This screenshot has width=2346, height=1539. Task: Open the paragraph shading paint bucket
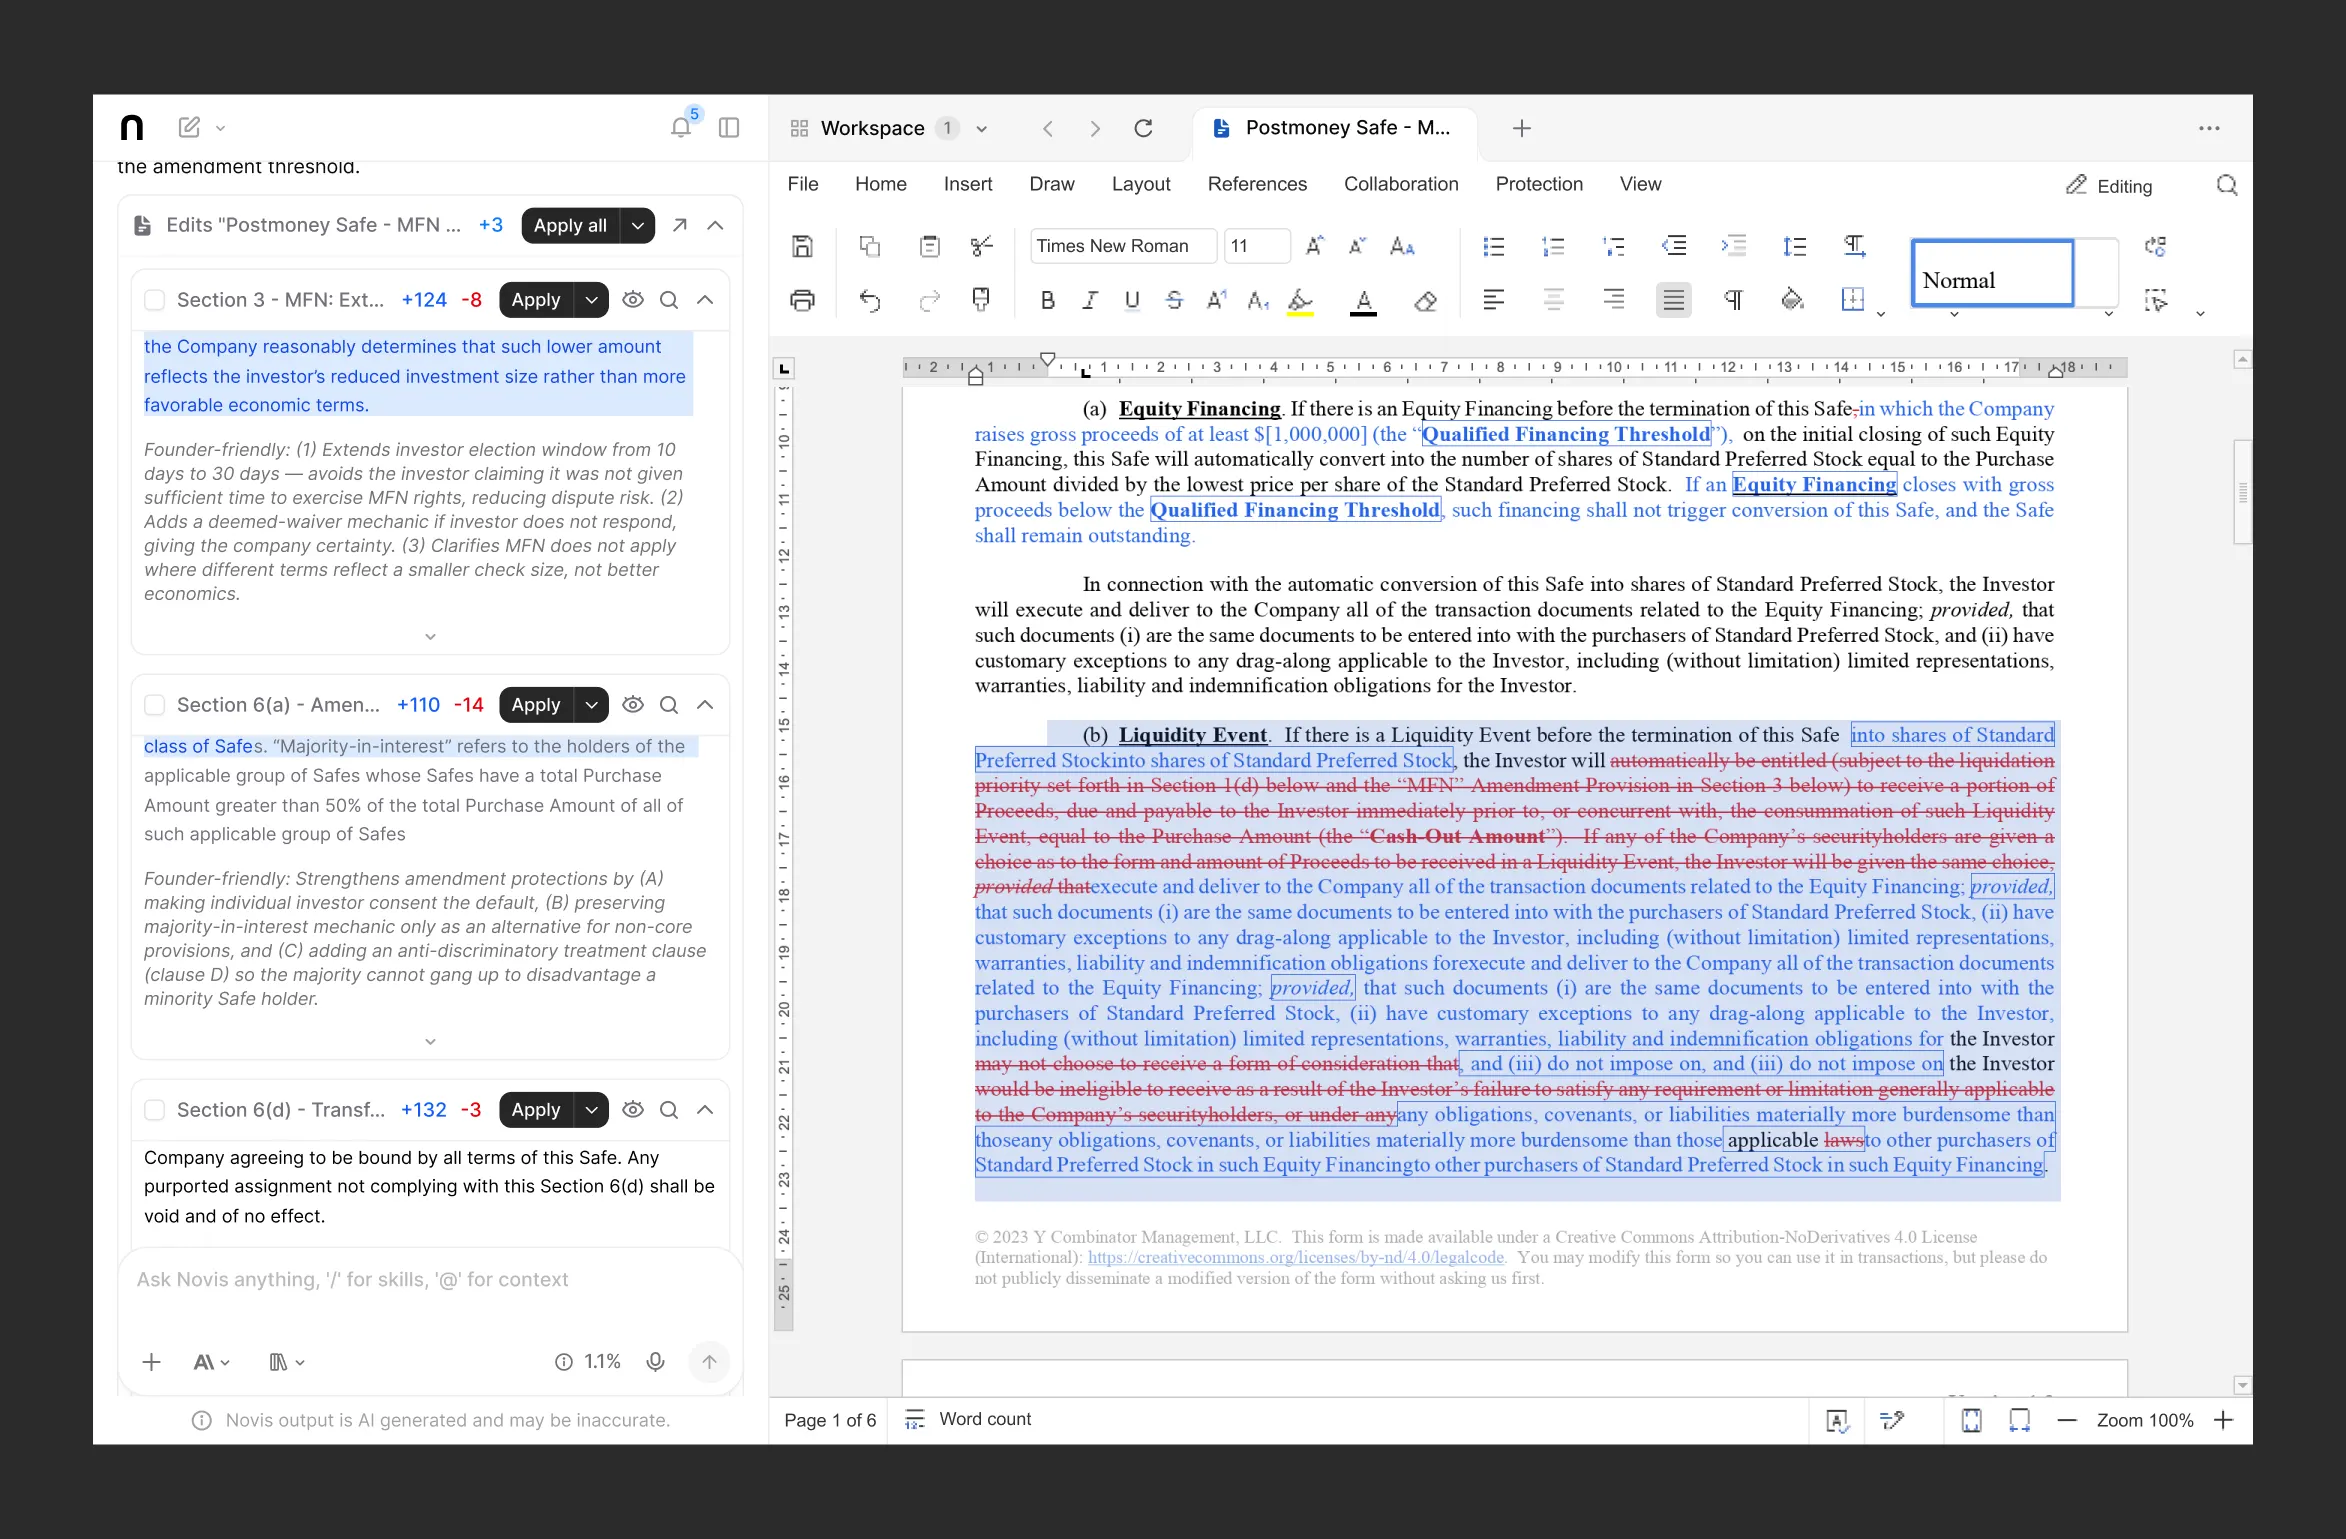pyautogui.click(x=1793, y=300)
